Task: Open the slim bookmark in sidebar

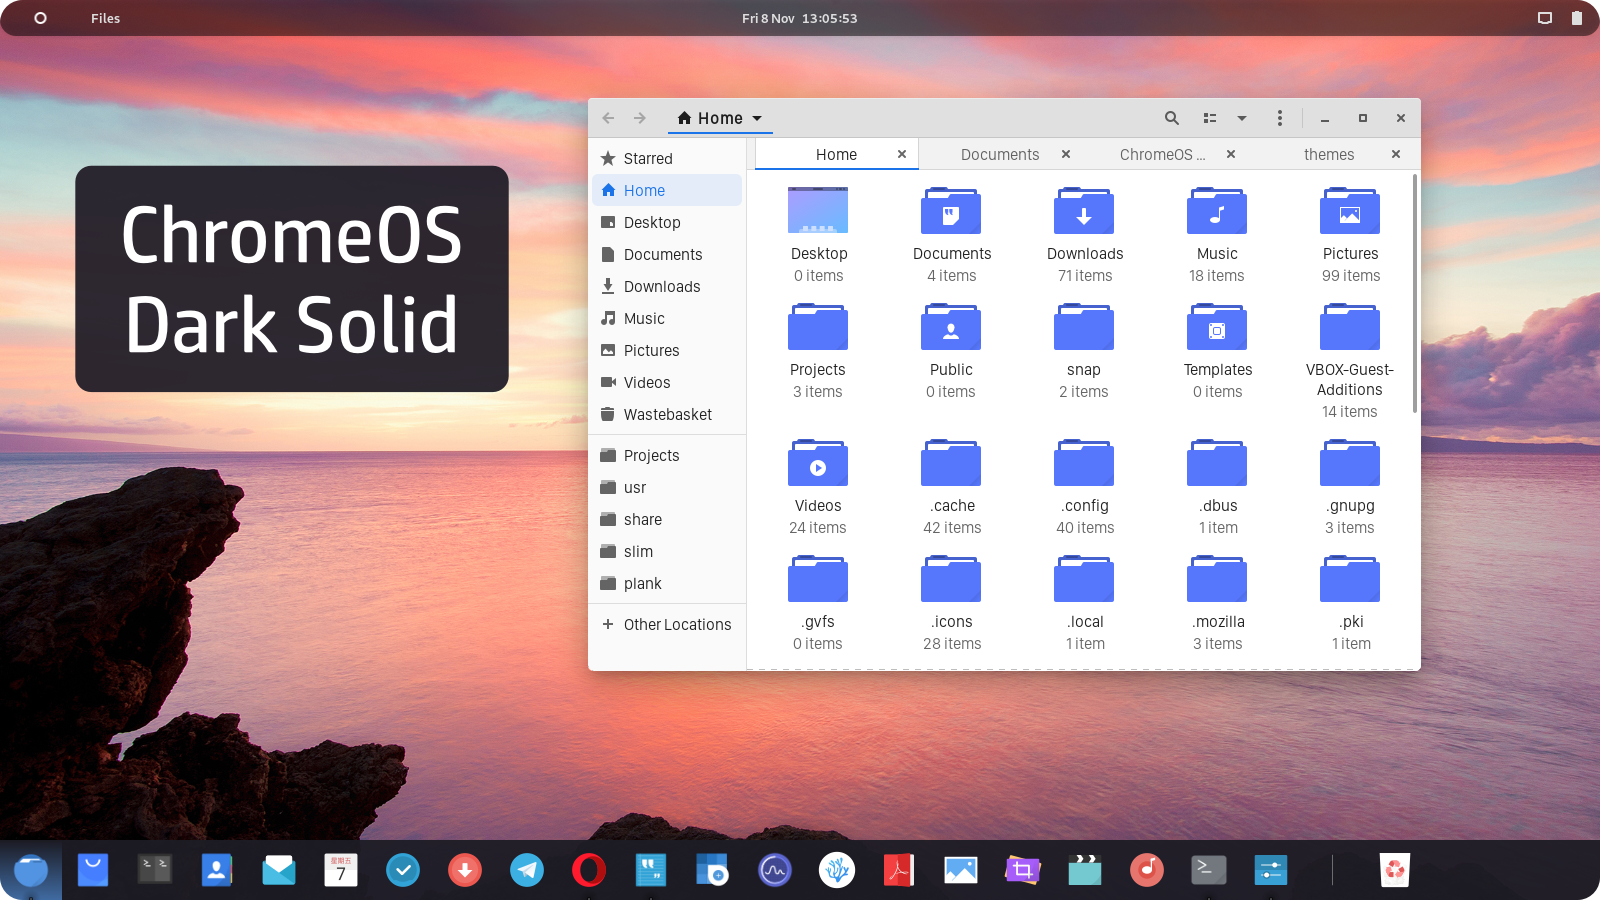Action: [667, 551]
